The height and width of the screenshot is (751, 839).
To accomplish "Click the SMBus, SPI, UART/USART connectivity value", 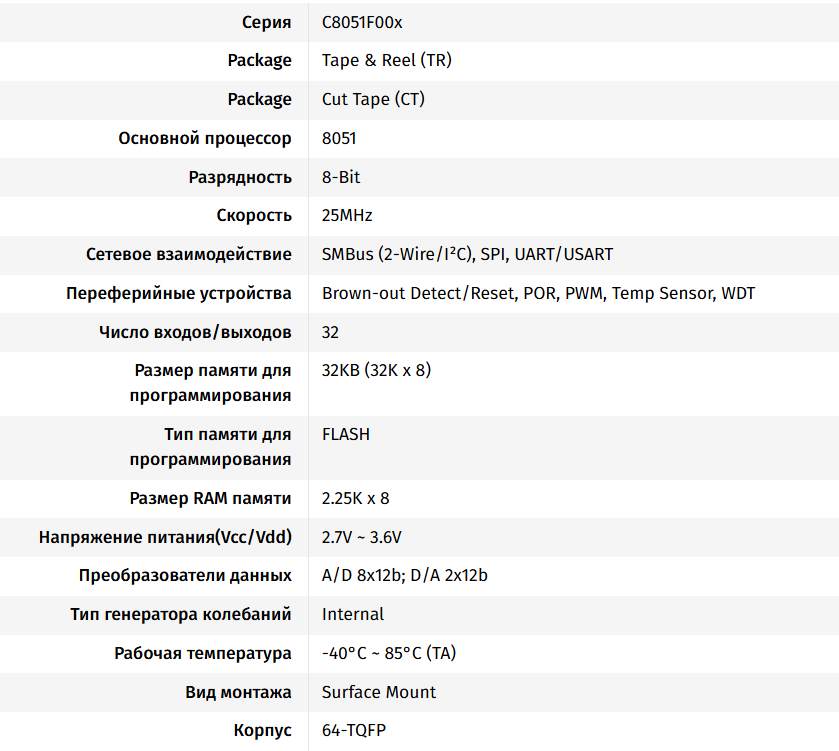I will coord(467,254).
